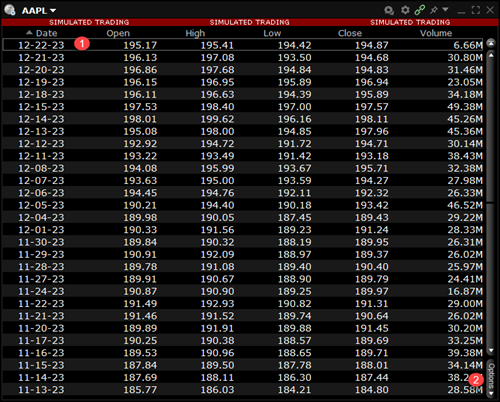Expand the arrow menu next to the pushpin
This screenshot has width=500, height=402.
[x=445, y=10]
